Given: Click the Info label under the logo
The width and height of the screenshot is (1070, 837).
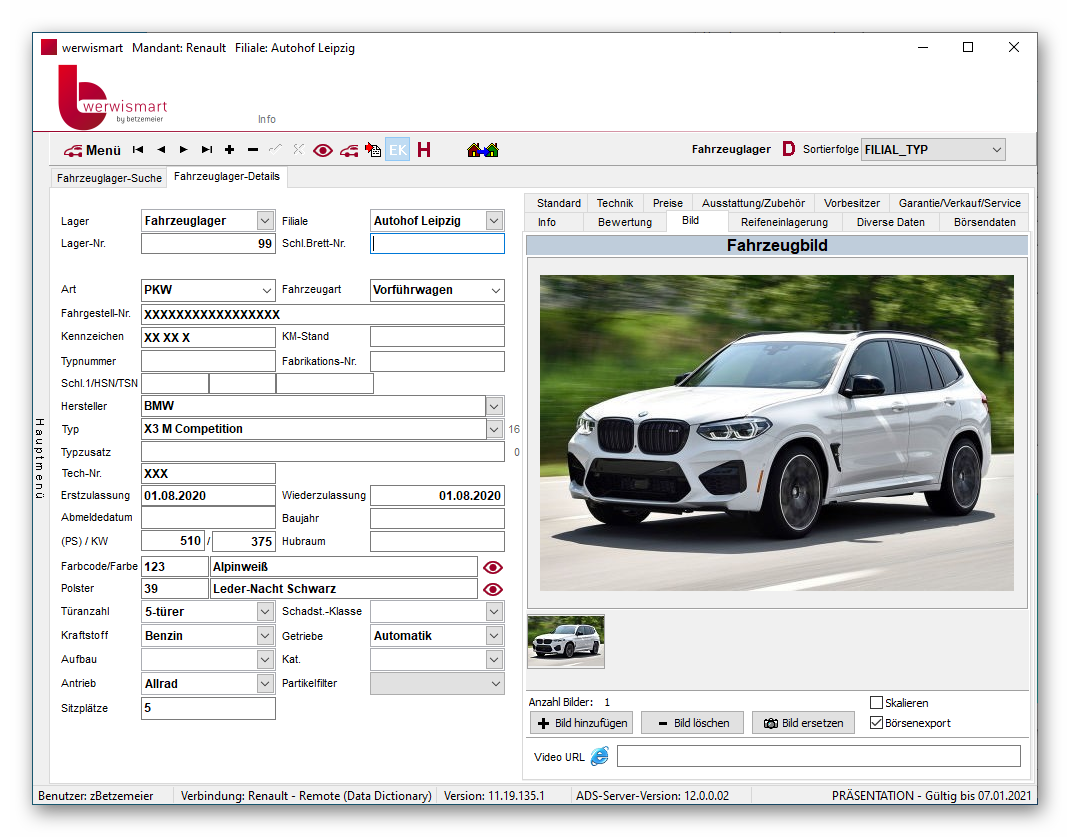Looking at the screenshot, I should [x=267, y=119].
